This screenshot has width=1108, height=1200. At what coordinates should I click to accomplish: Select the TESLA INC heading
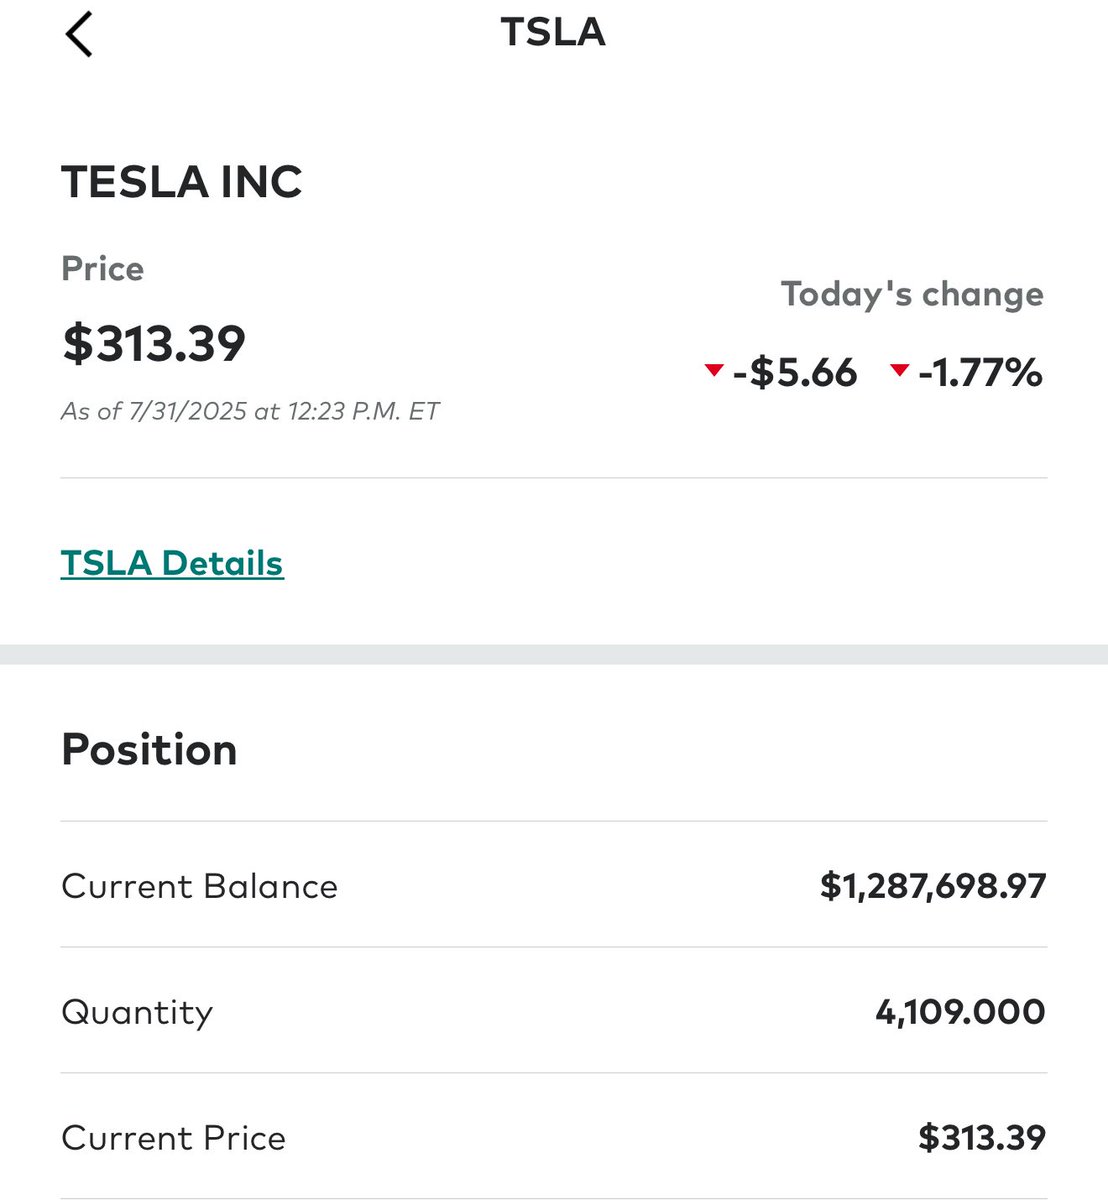pos(182,182)
